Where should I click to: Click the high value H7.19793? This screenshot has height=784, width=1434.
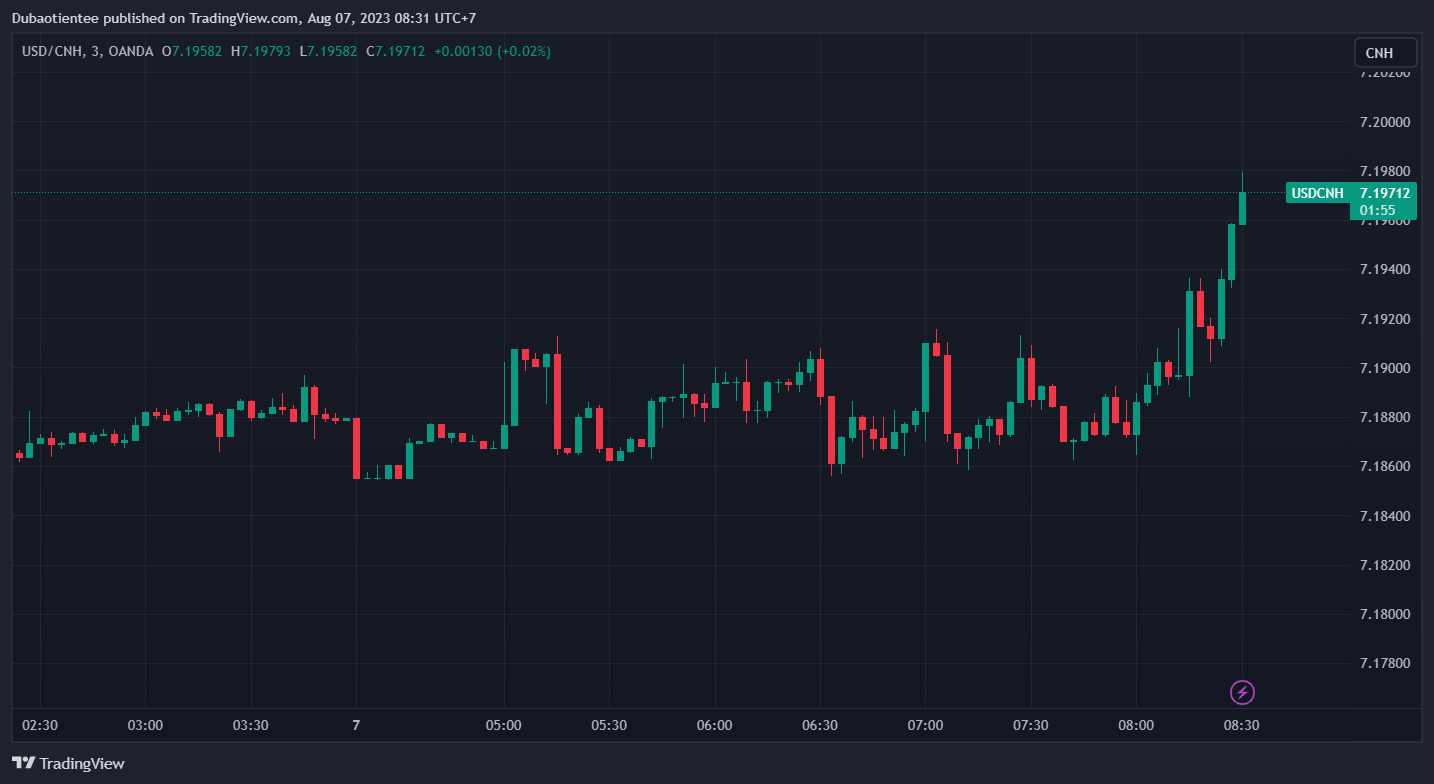(x=260, y=51)
